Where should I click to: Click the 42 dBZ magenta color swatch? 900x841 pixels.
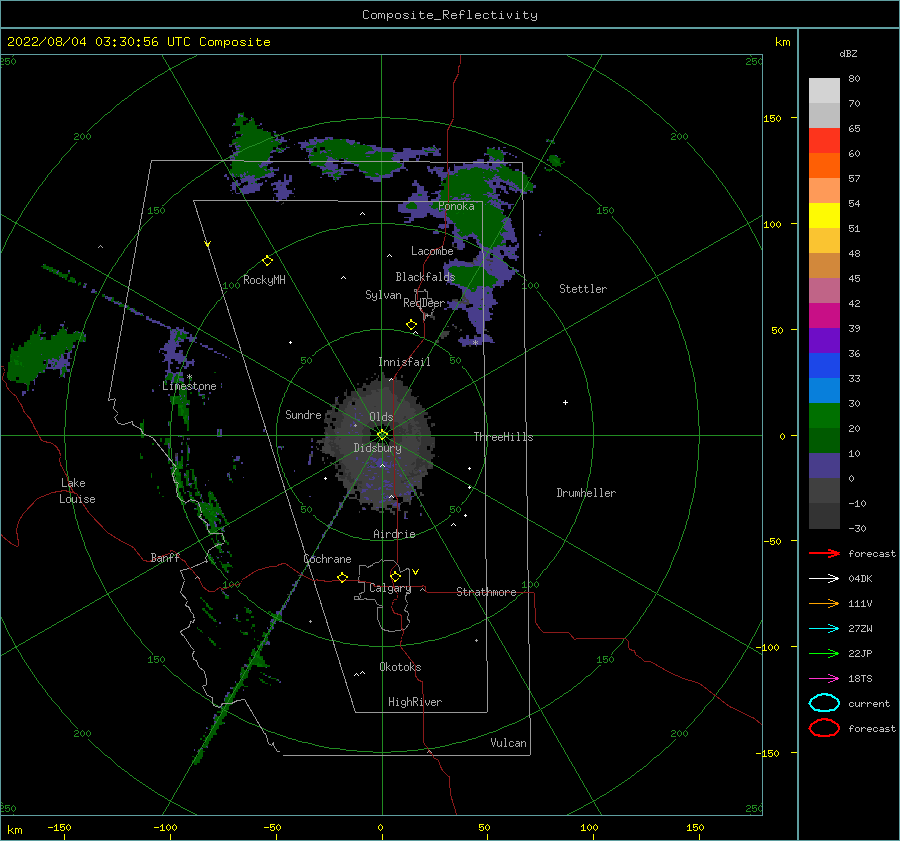pos(824,315)
